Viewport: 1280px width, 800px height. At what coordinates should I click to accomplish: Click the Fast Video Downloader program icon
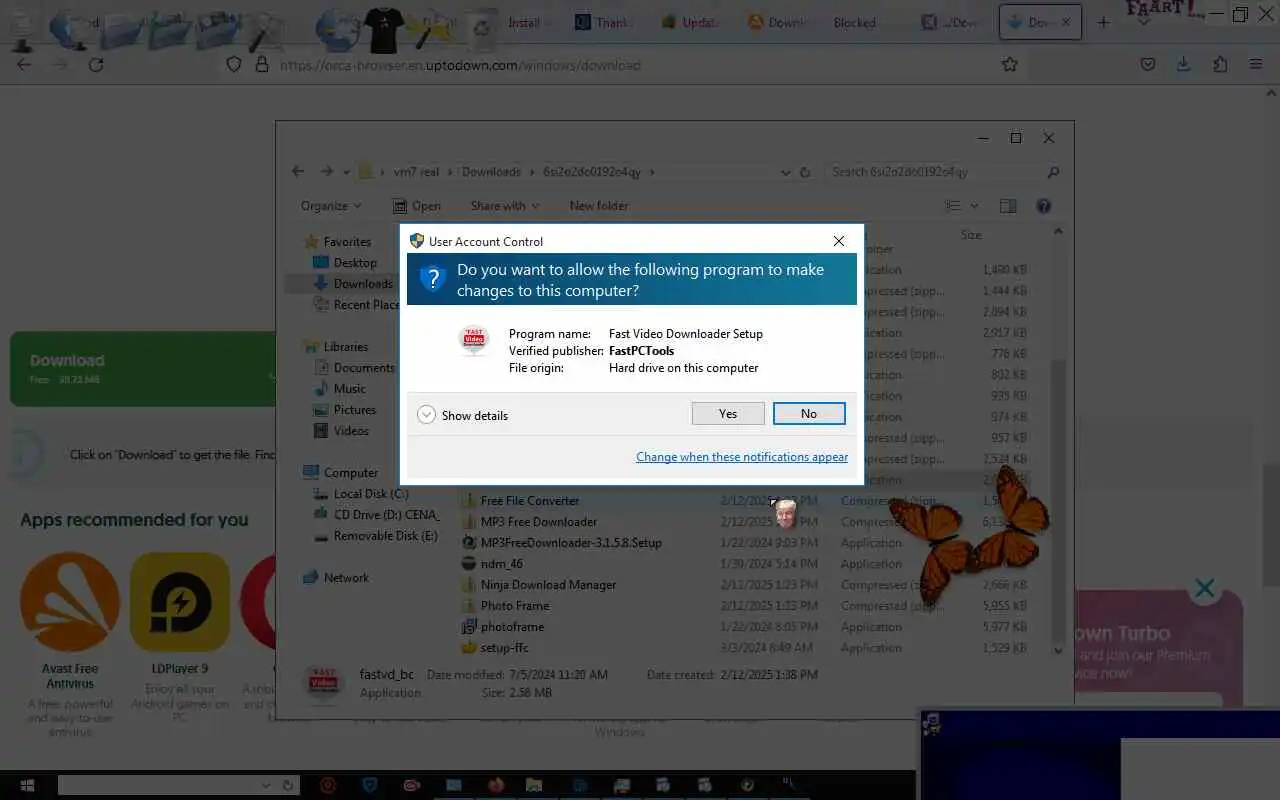[474, 341]
